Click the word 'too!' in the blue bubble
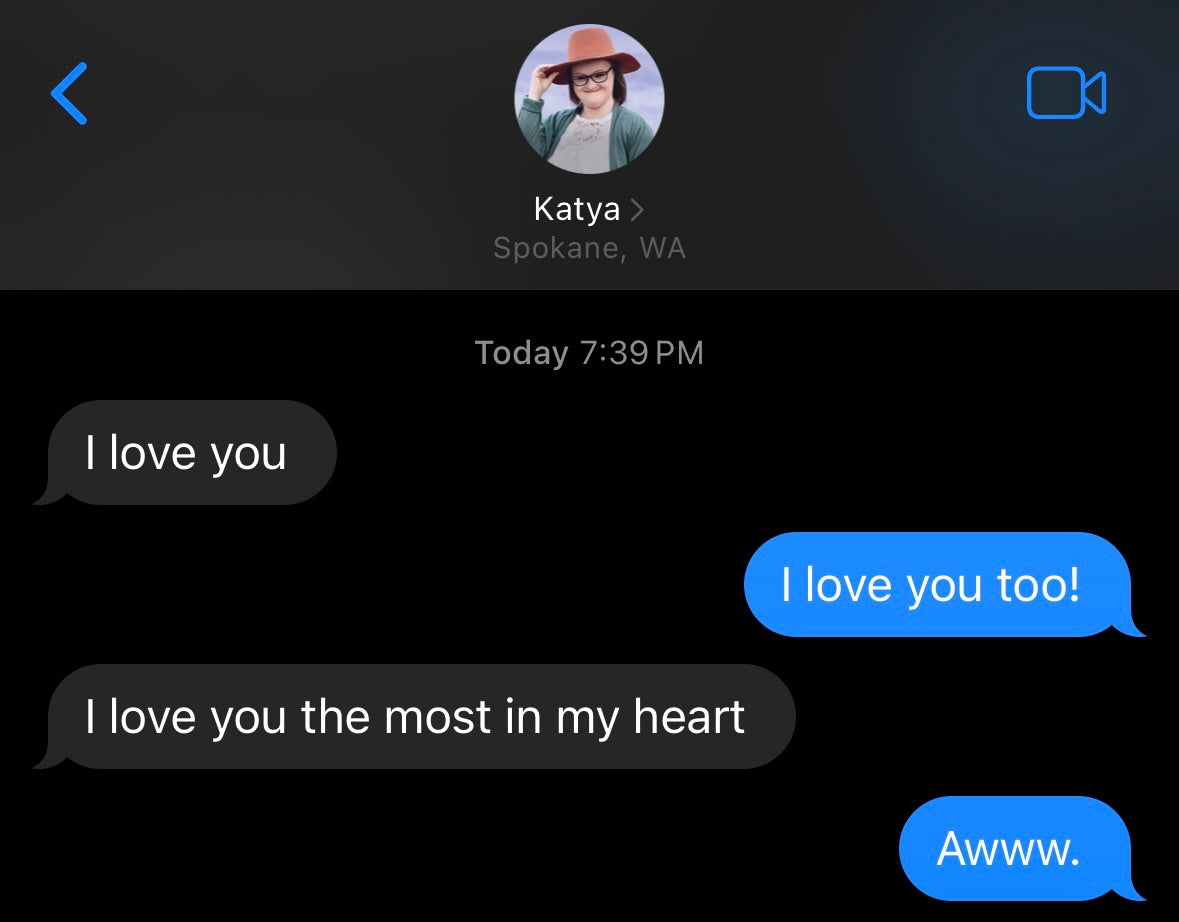This screenshot has height=922, width=1179. (x=1038, y=584)
